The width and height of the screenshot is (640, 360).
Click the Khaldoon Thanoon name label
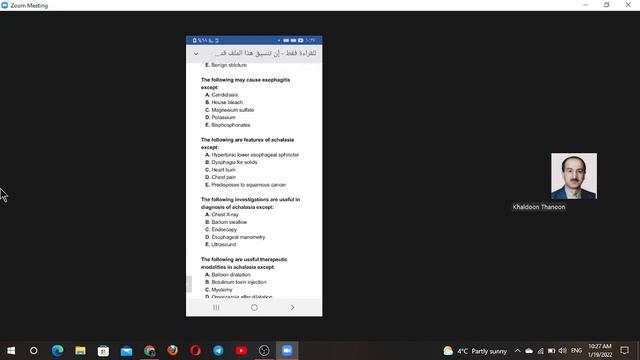click(539, 207)
